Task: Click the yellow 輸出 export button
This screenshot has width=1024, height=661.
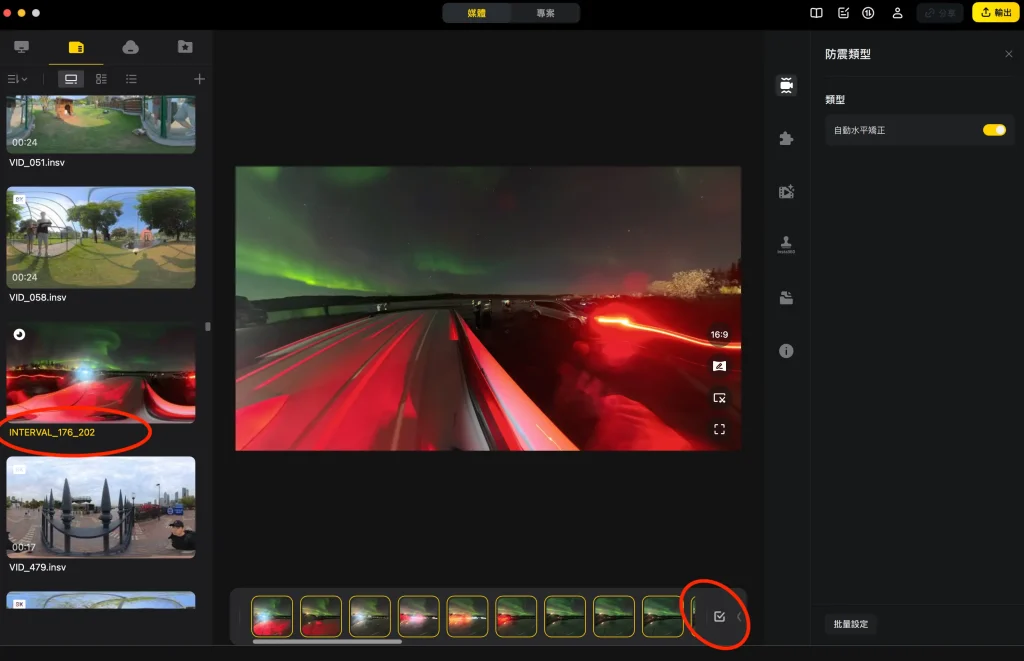Action: tap(995, 13)
